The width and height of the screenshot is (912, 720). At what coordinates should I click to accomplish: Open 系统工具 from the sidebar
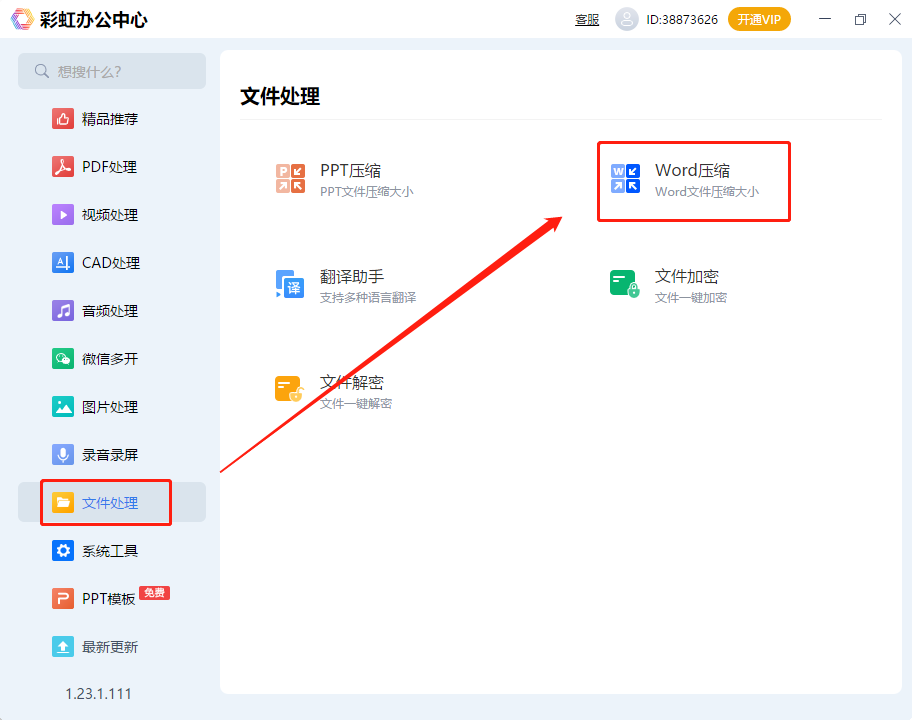pyautogui.click(x=112, y=551)
